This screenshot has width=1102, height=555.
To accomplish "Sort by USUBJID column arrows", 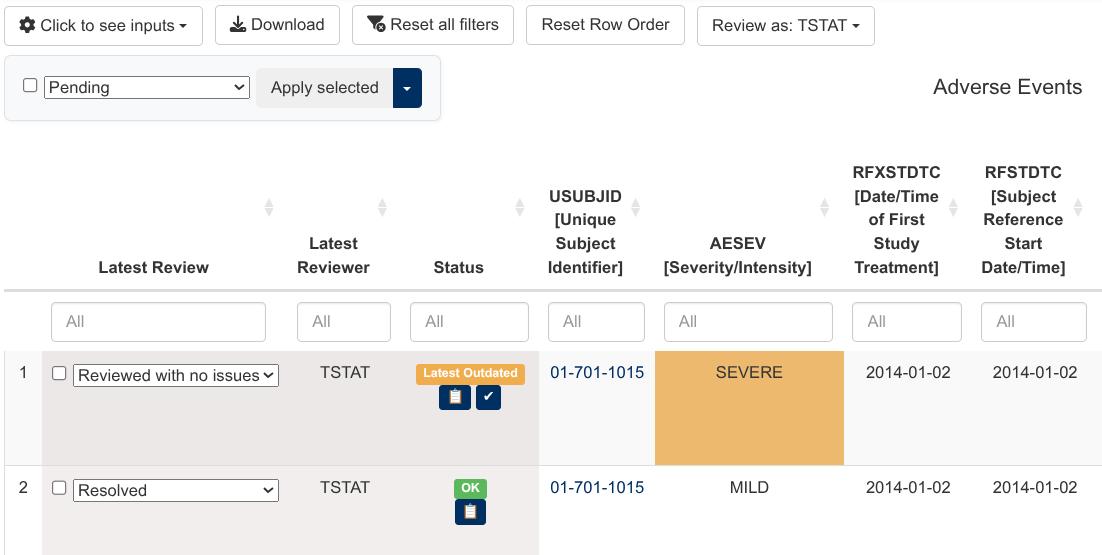I will (x=635, y=207).
